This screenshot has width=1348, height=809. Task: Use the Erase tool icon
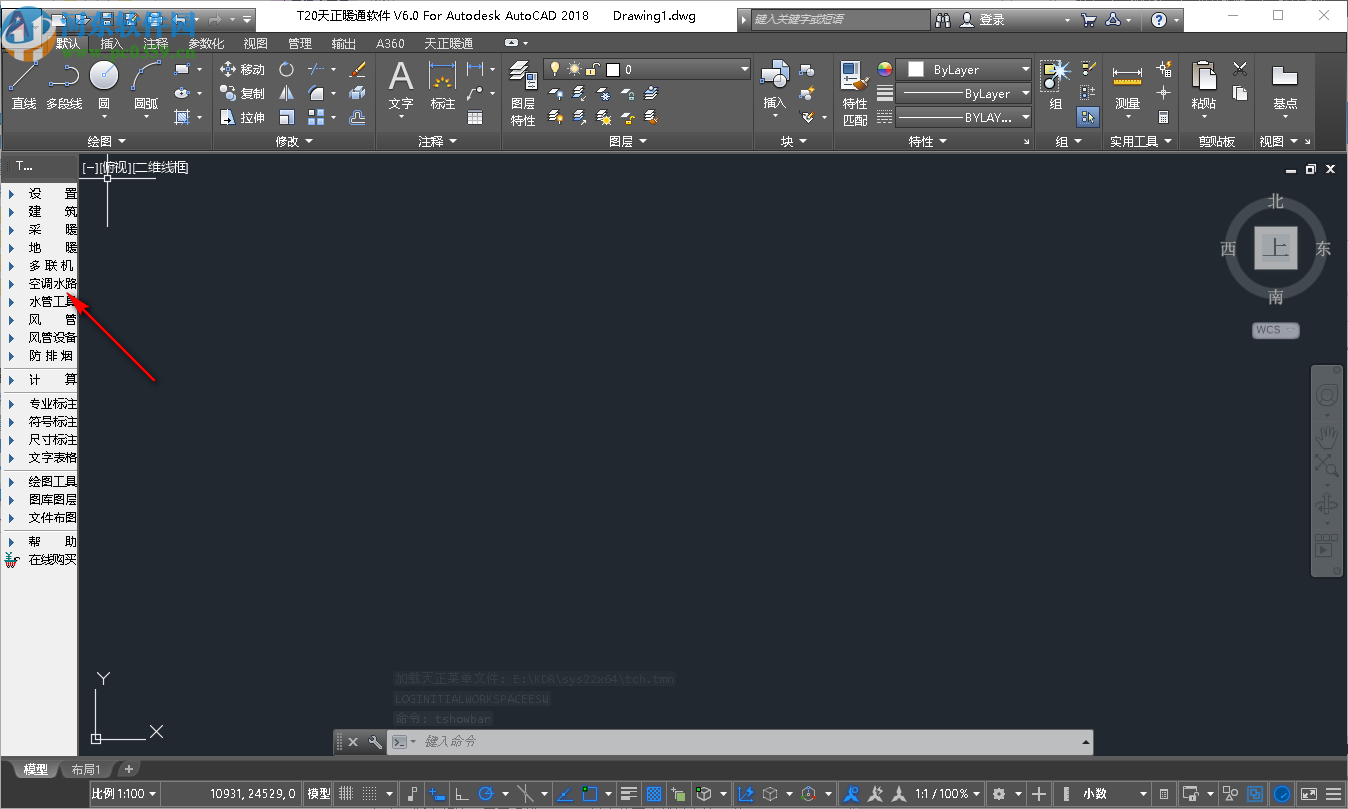click(357, 69)
